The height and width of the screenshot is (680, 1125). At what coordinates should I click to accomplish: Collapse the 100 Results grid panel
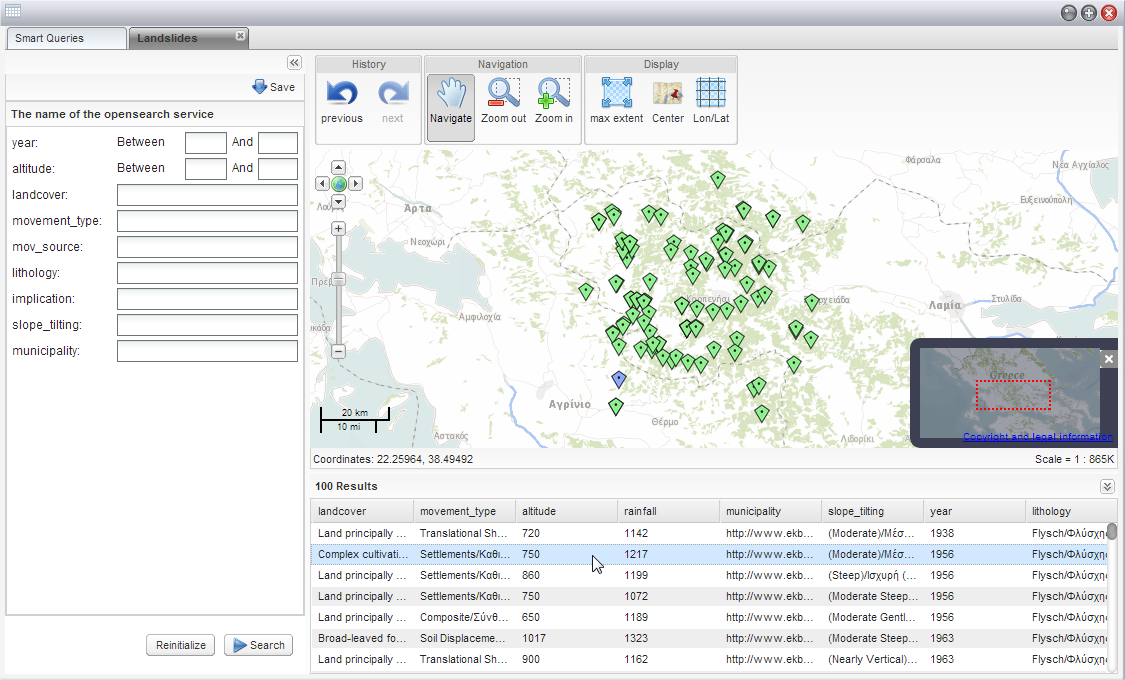1107,486
